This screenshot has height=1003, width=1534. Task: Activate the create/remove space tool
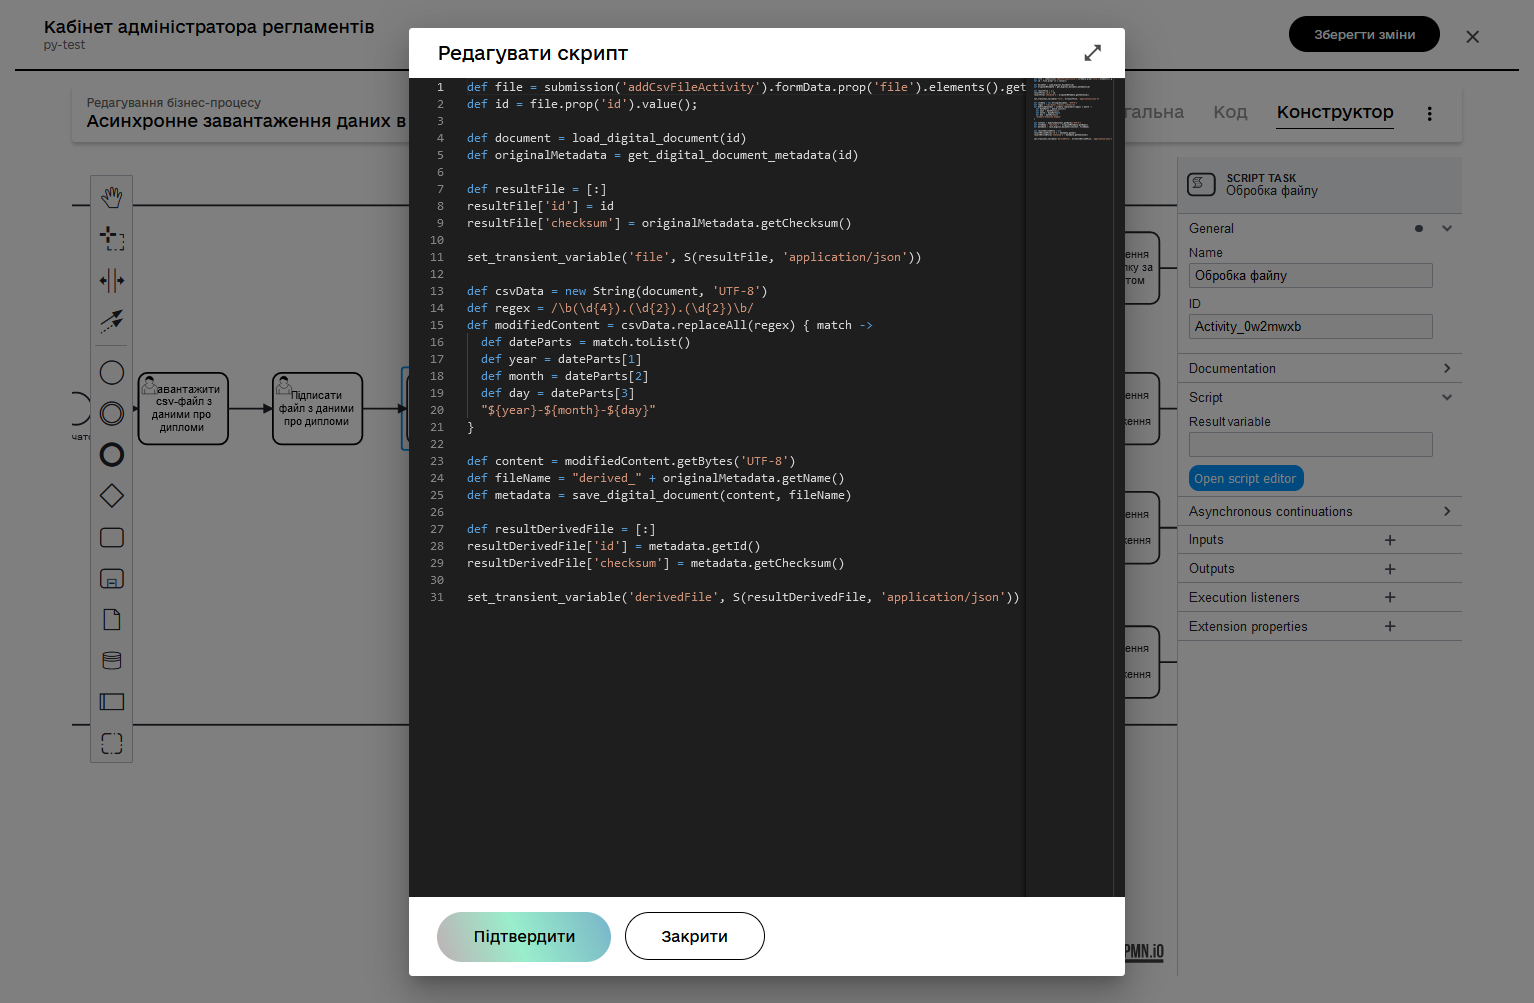click(112, 280)
